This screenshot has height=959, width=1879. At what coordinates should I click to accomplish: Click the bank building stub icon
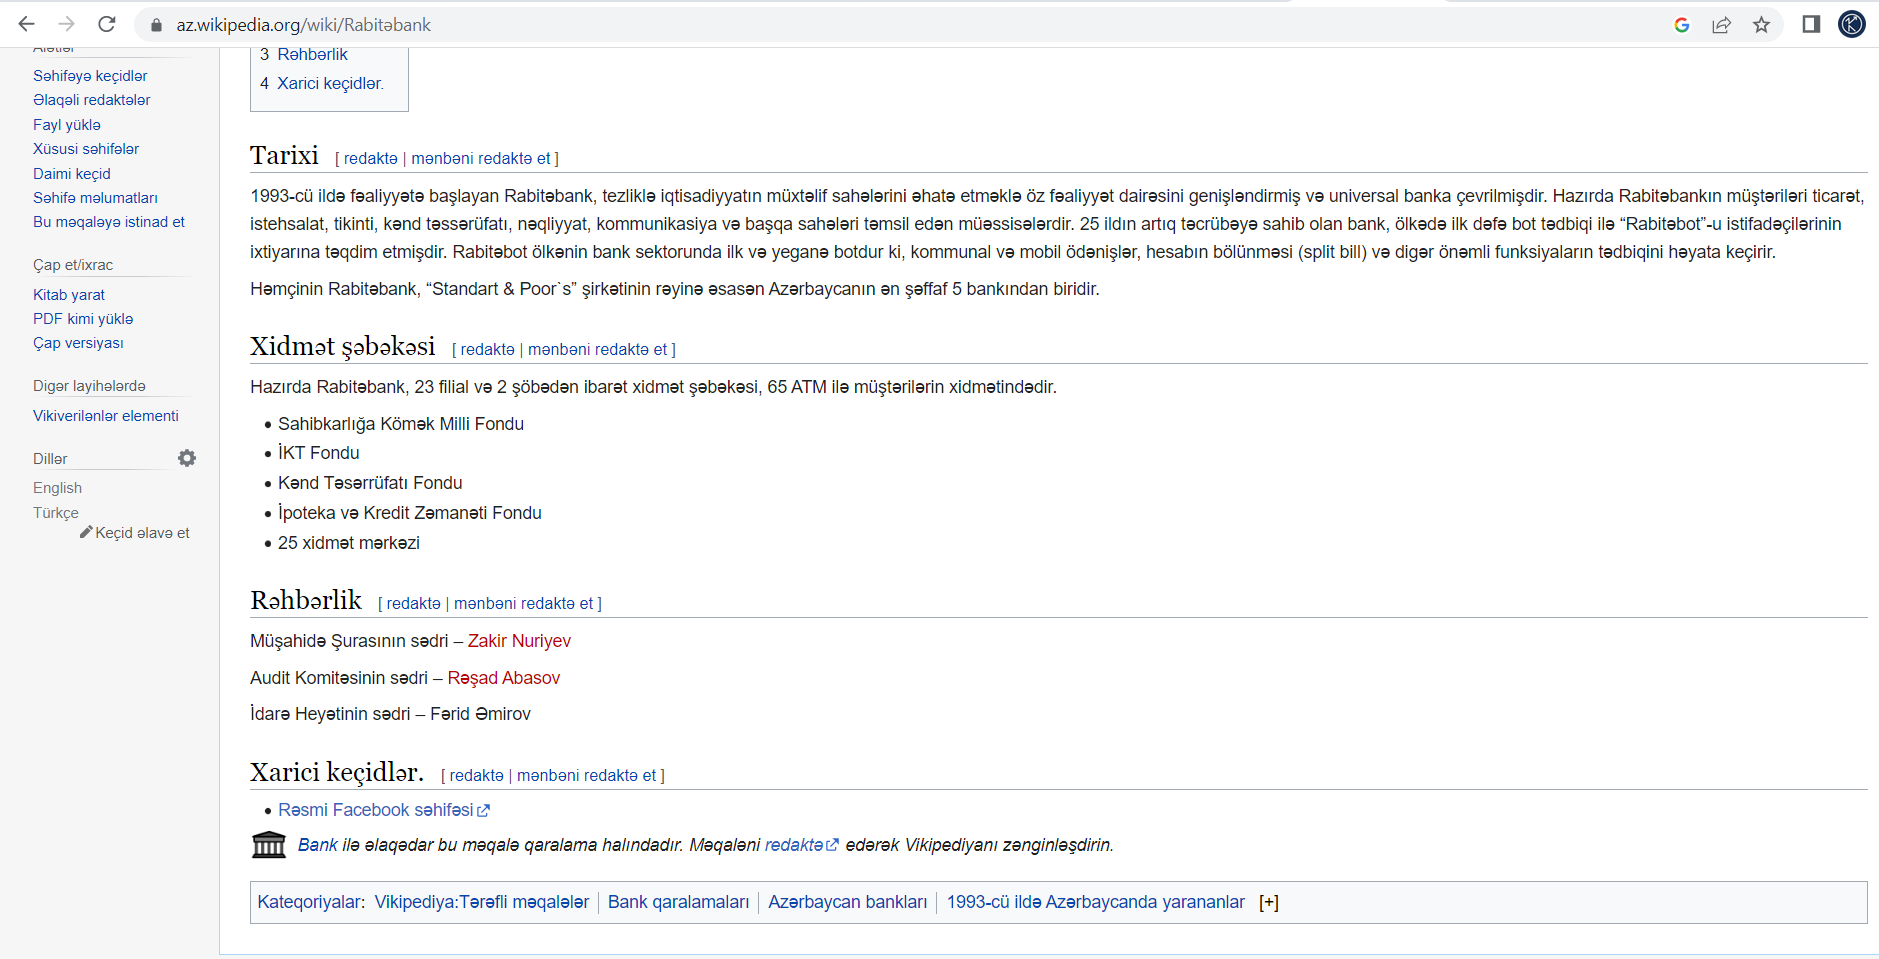268,845
